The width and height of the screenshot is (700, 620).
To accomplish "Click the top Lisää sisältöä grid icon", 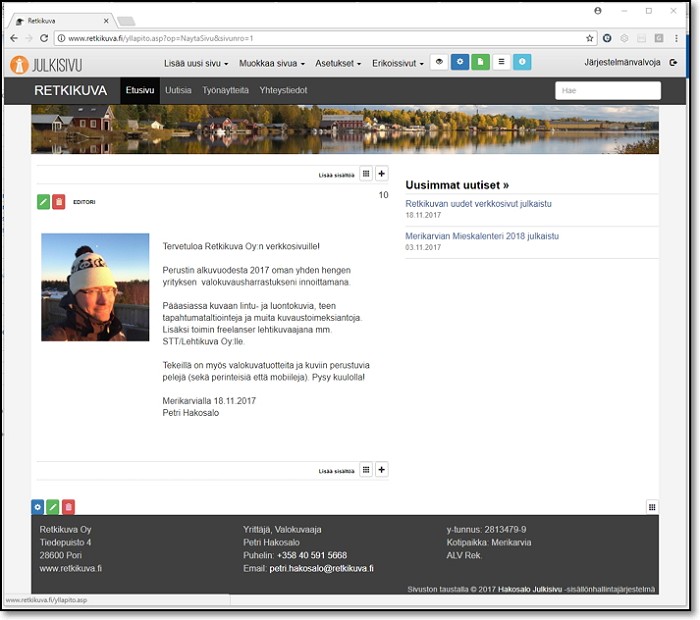I will [366, 174].
